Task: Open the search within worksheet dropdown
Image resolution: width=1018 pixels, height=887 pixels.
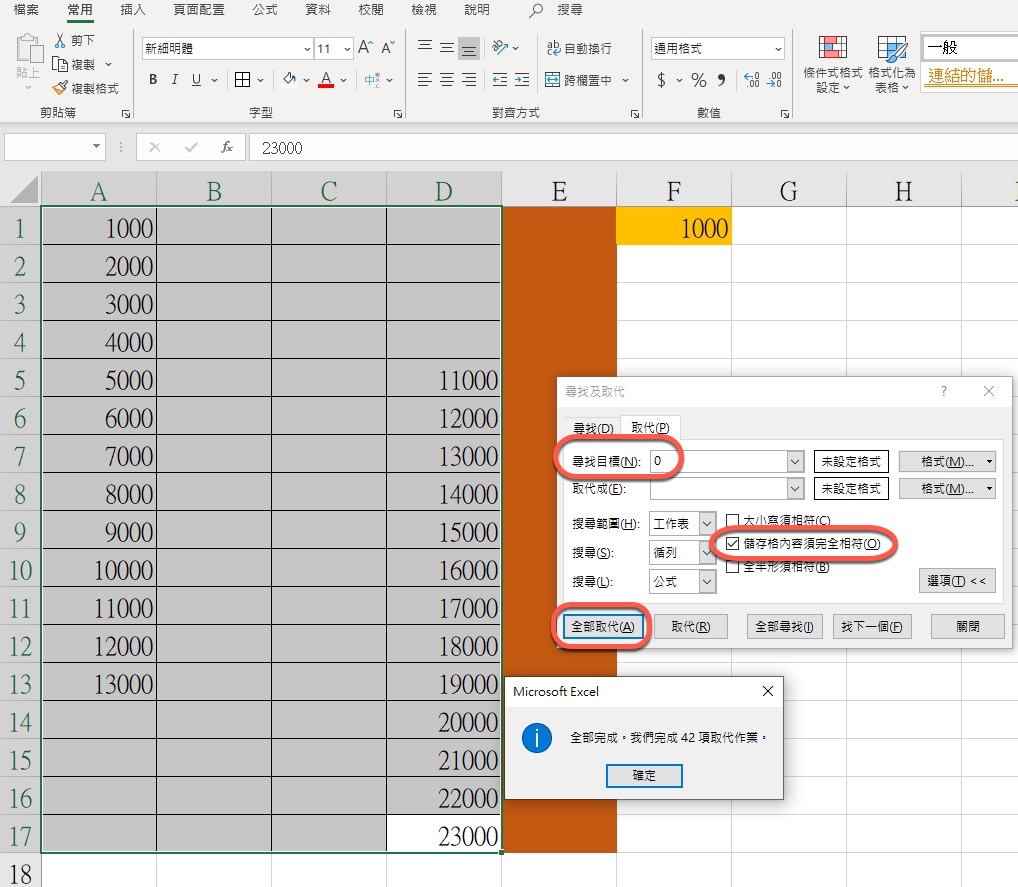Action: [707, 523]
